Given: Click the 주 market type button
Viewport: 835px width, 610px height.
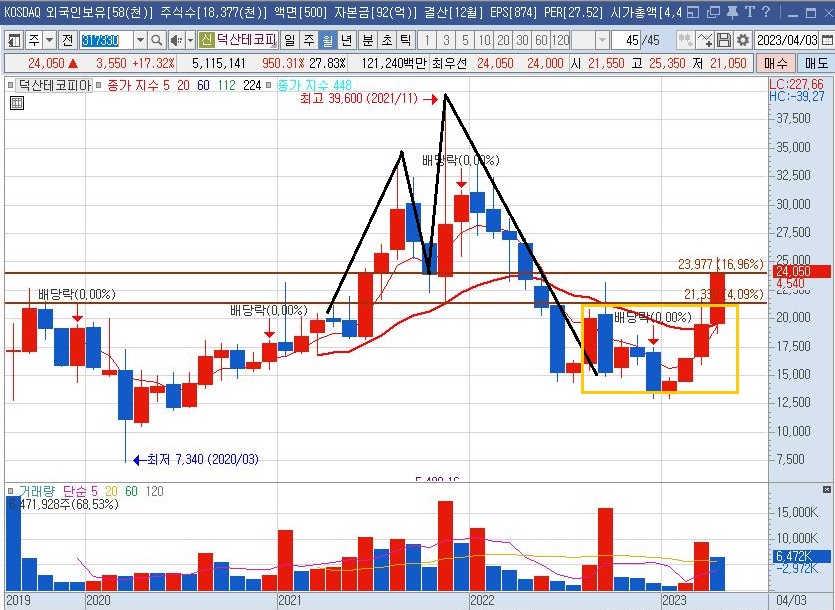Looking at the screenshot, I should (34, 40).
